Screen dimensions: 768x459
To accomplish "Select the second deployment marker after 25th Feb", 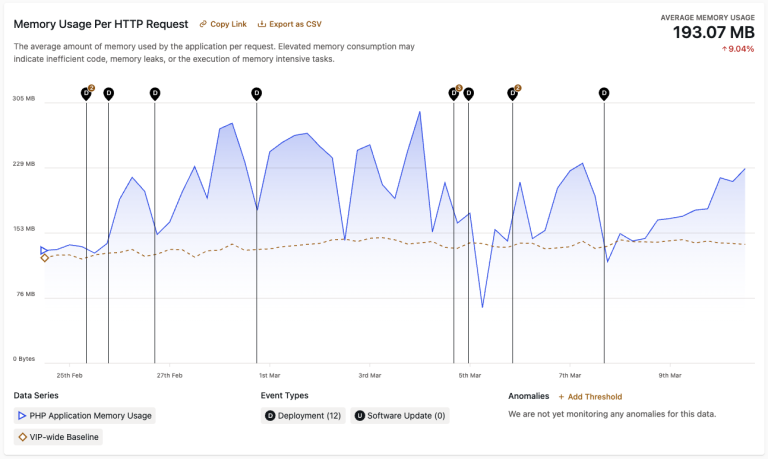I will pos(109,94).
